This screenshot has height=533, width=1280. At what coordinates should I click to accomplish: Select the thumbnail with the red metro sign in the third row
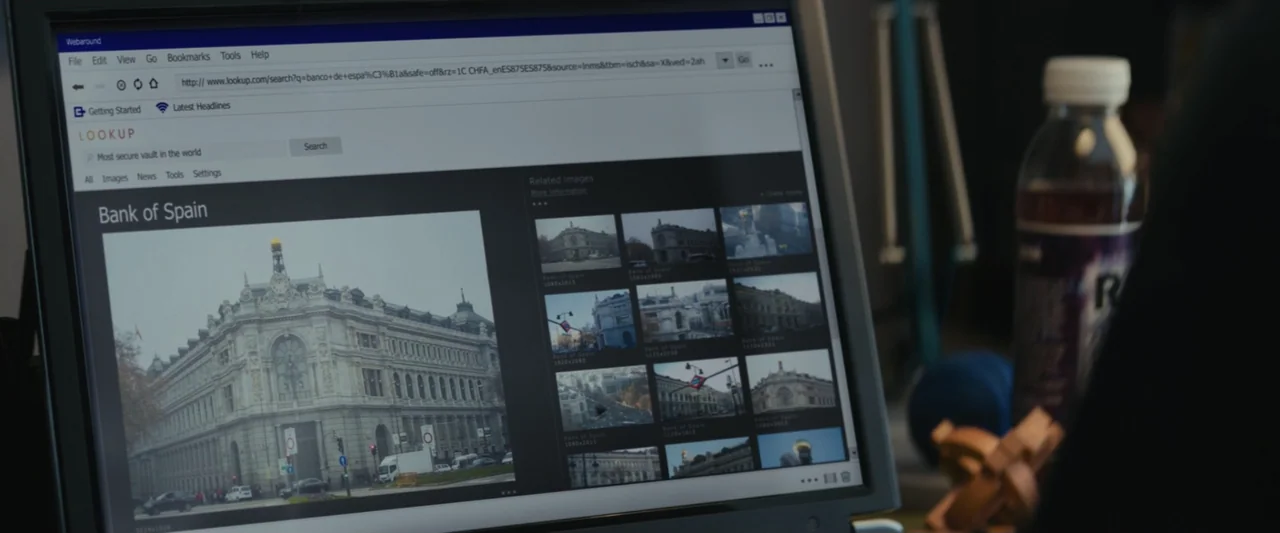(700, 389)
